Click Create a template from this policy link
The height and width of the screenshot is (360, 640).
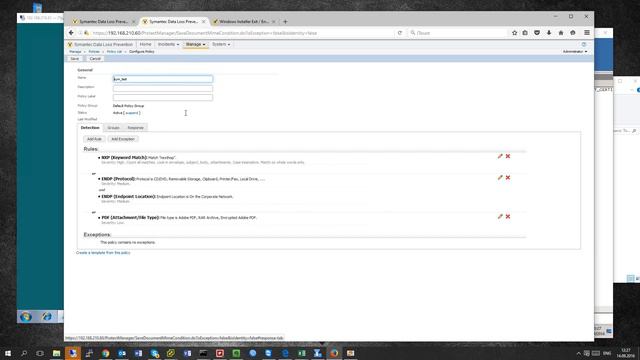coord(103,253)
